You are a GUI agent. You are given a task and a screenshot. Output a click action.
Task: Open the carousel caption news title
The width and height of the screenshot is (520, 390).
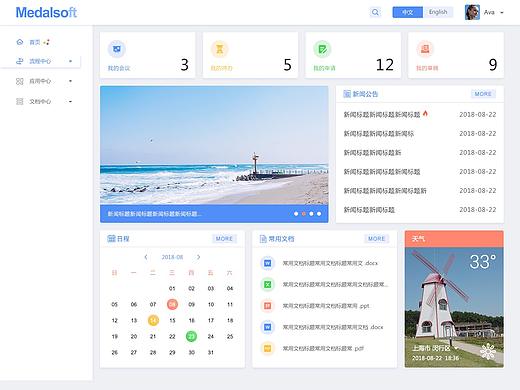[x=154, y=214]
